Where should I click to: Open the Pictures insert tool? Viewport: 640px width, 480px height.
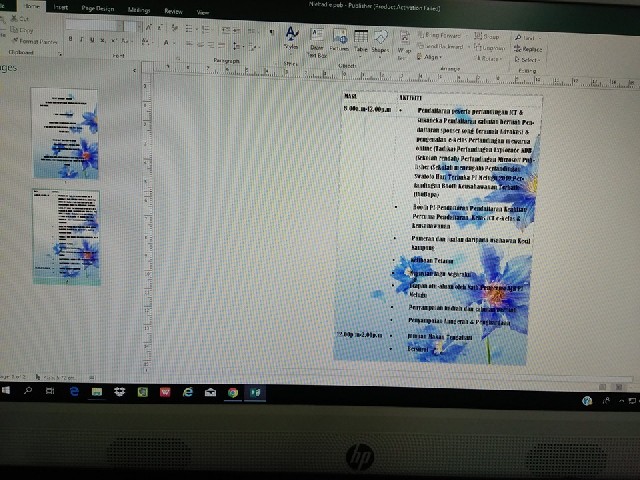click(x=339, y=41)
